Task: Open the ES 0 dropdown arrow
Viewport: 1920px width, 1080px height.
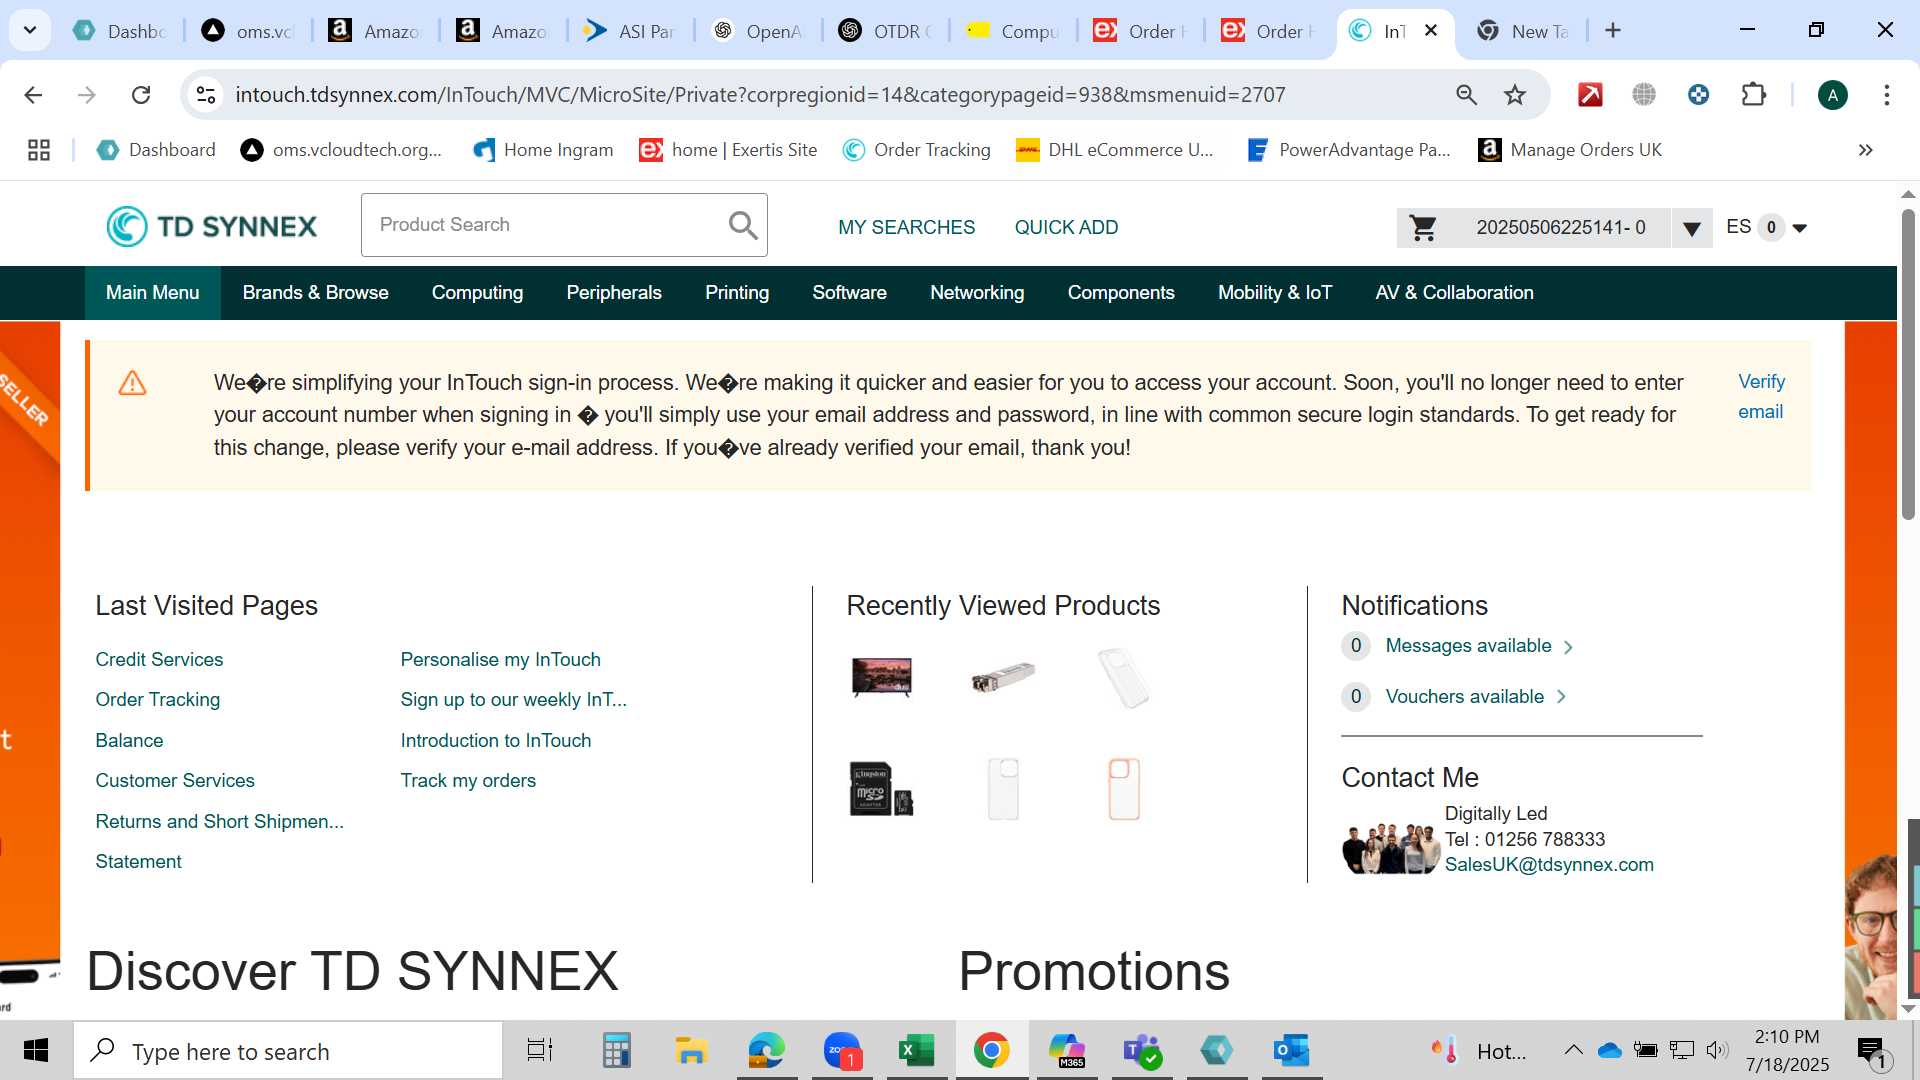Action: (1800, 228)
